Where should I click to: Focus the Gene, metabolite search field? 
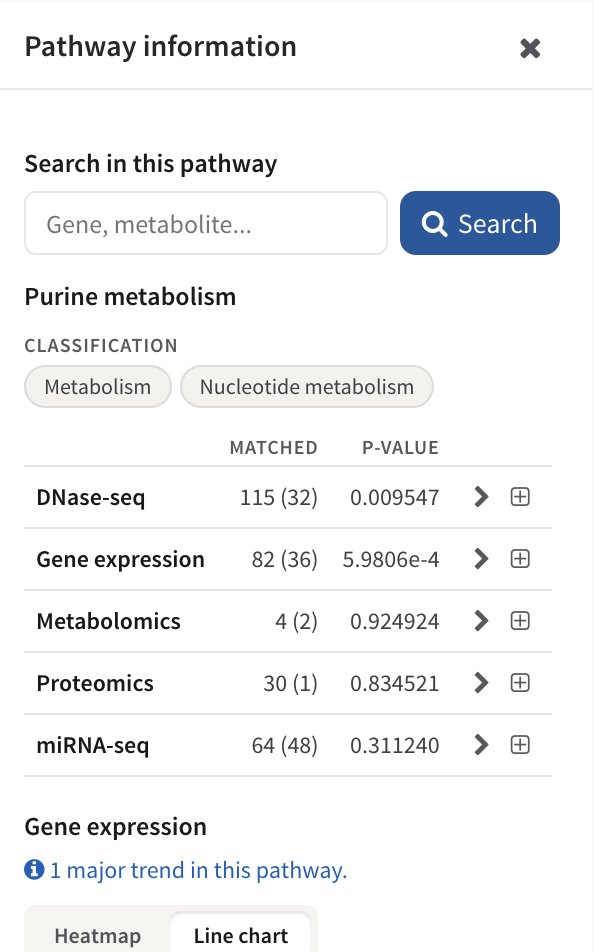[x=206, y=223]
